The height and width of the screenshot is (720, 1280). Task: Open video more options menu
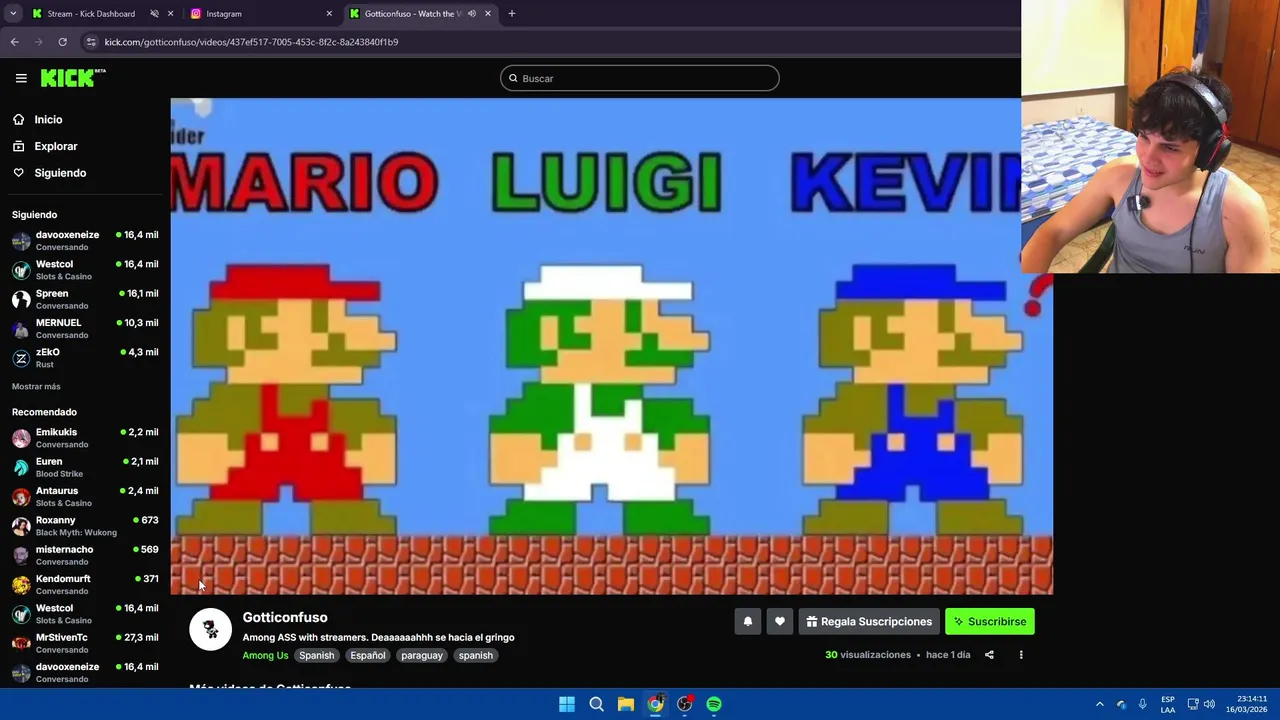click(x=1021, y=655)
